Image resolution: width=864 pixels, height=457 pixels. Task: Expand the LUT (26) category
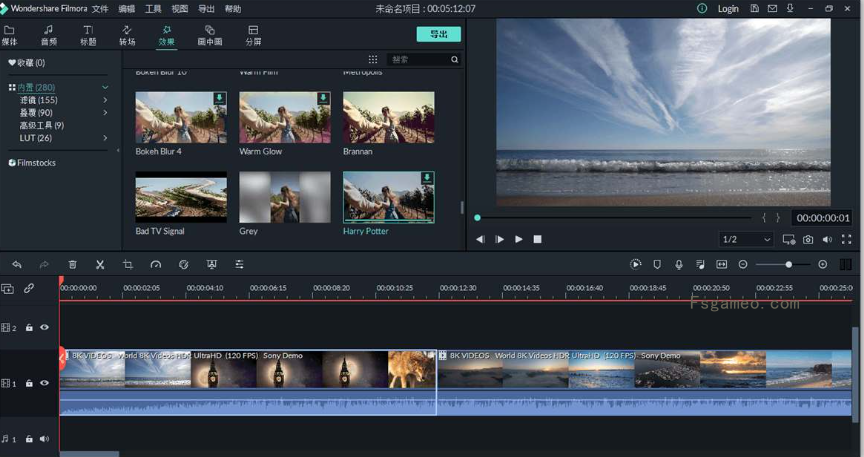click(105, 138)
